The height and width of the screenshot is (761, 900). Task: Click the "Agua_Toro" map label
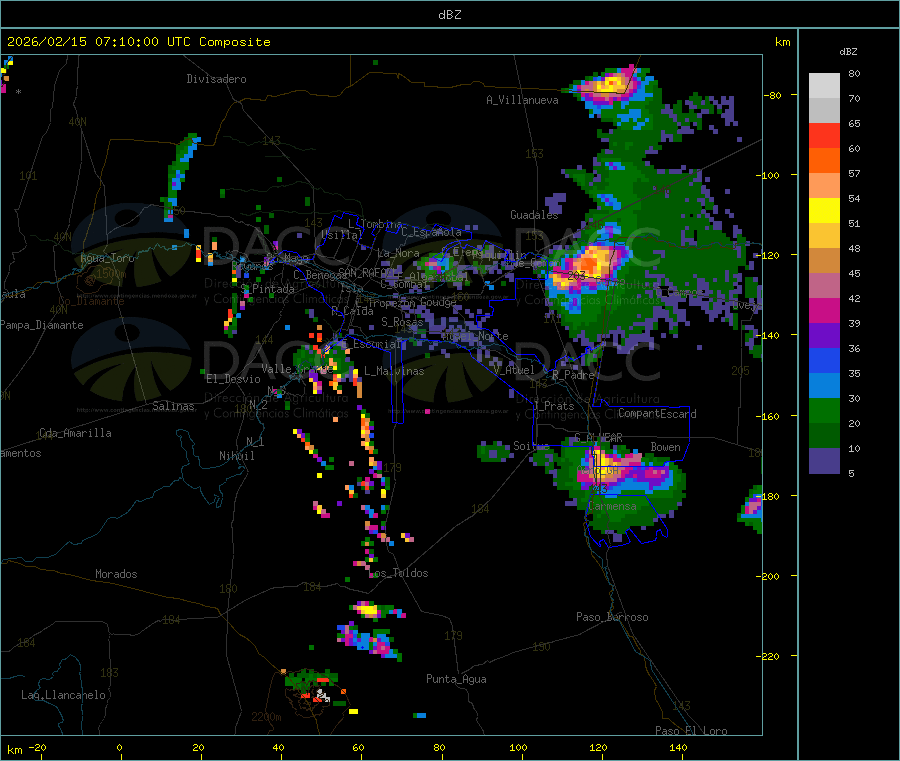(107, 258)
